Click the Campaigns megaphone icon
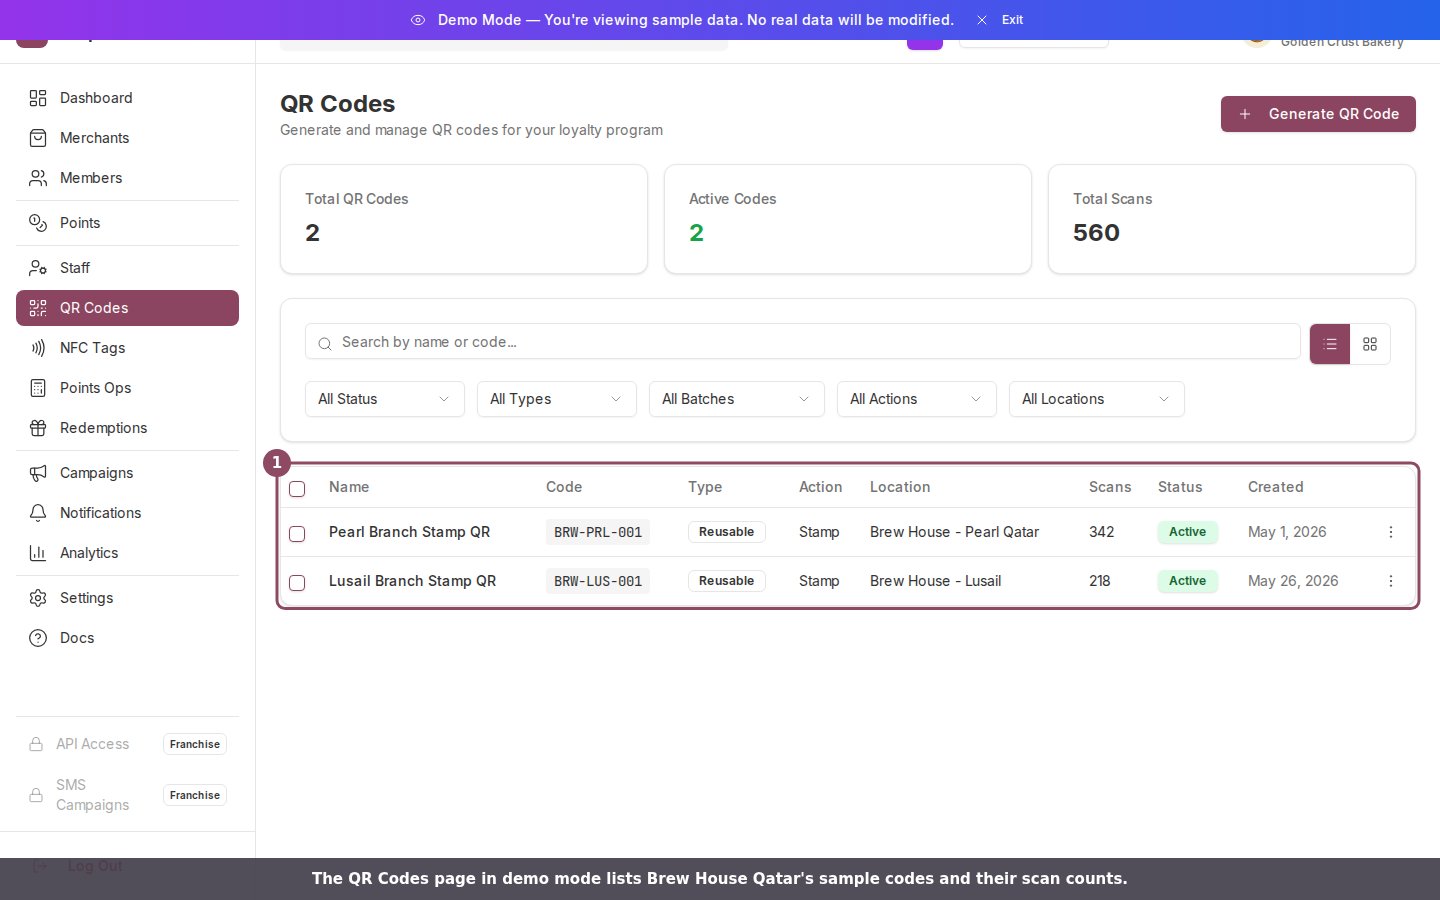Image resolution: width=1440 pixels, height=900 pixels. click(x=38, y=473)
